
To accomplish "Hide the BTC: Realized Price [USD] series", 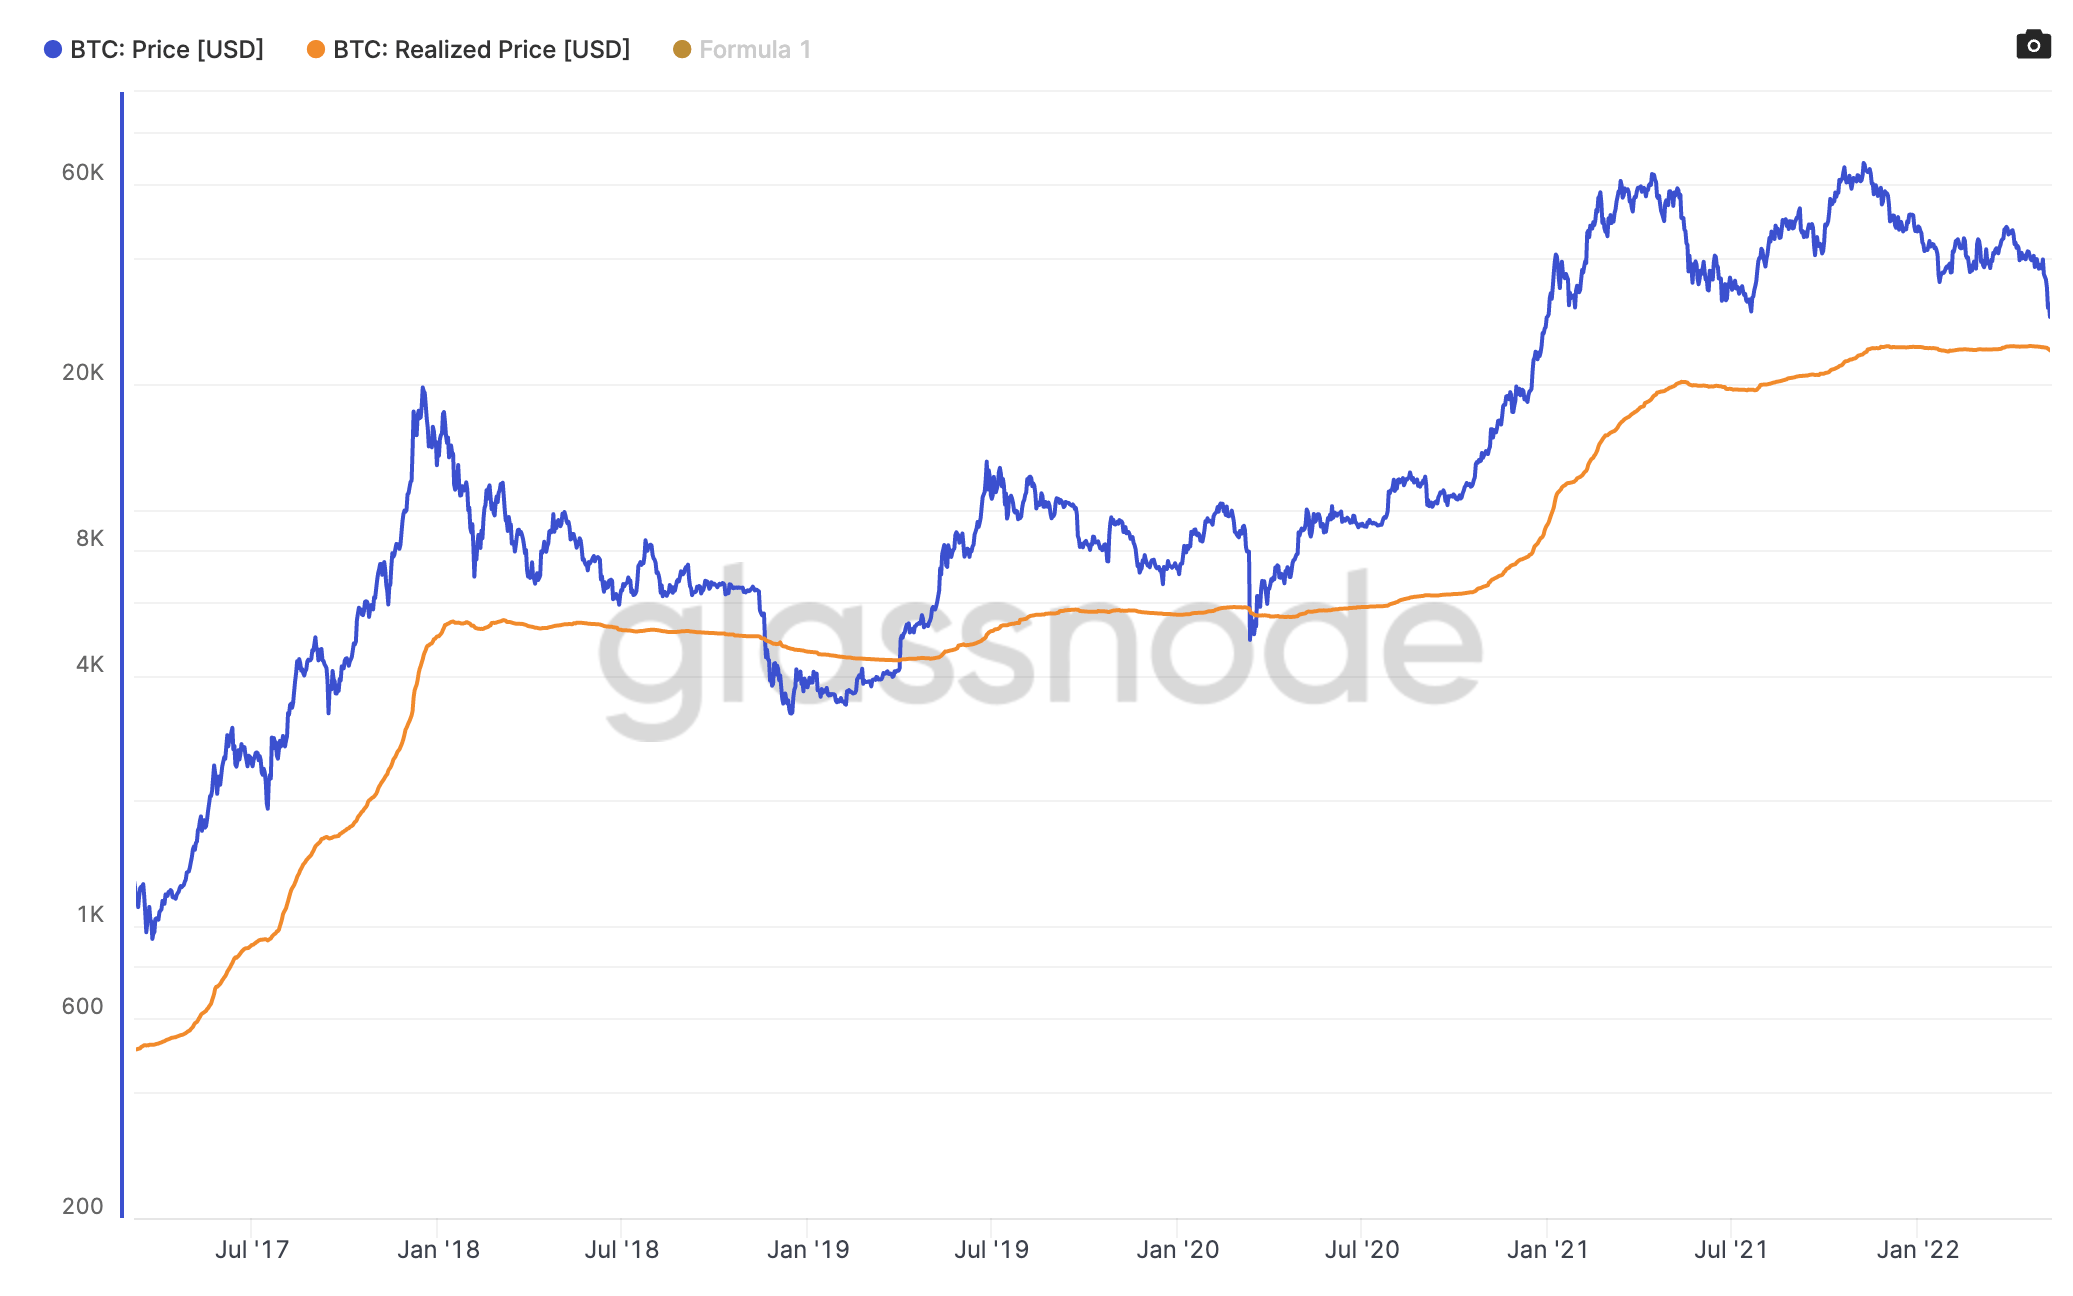I will point(481,49).
